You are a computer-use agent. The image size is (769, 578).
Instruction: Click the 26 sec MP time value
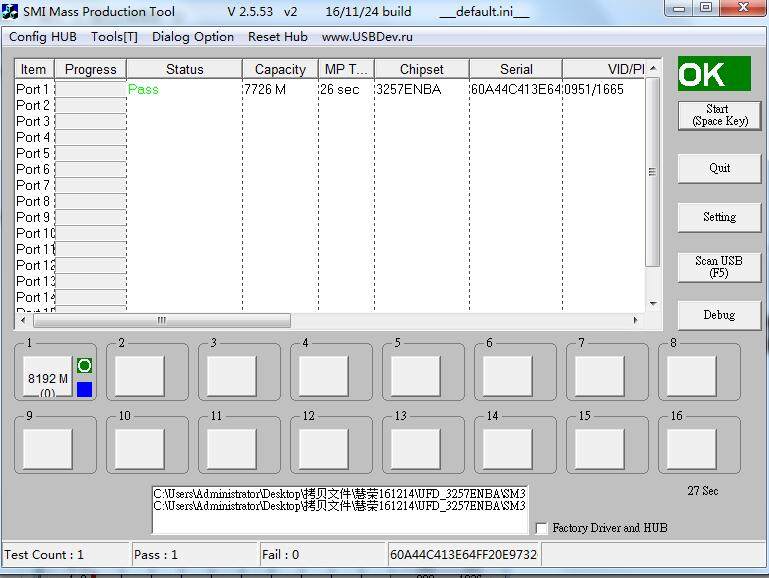click(x=339, y=89)
